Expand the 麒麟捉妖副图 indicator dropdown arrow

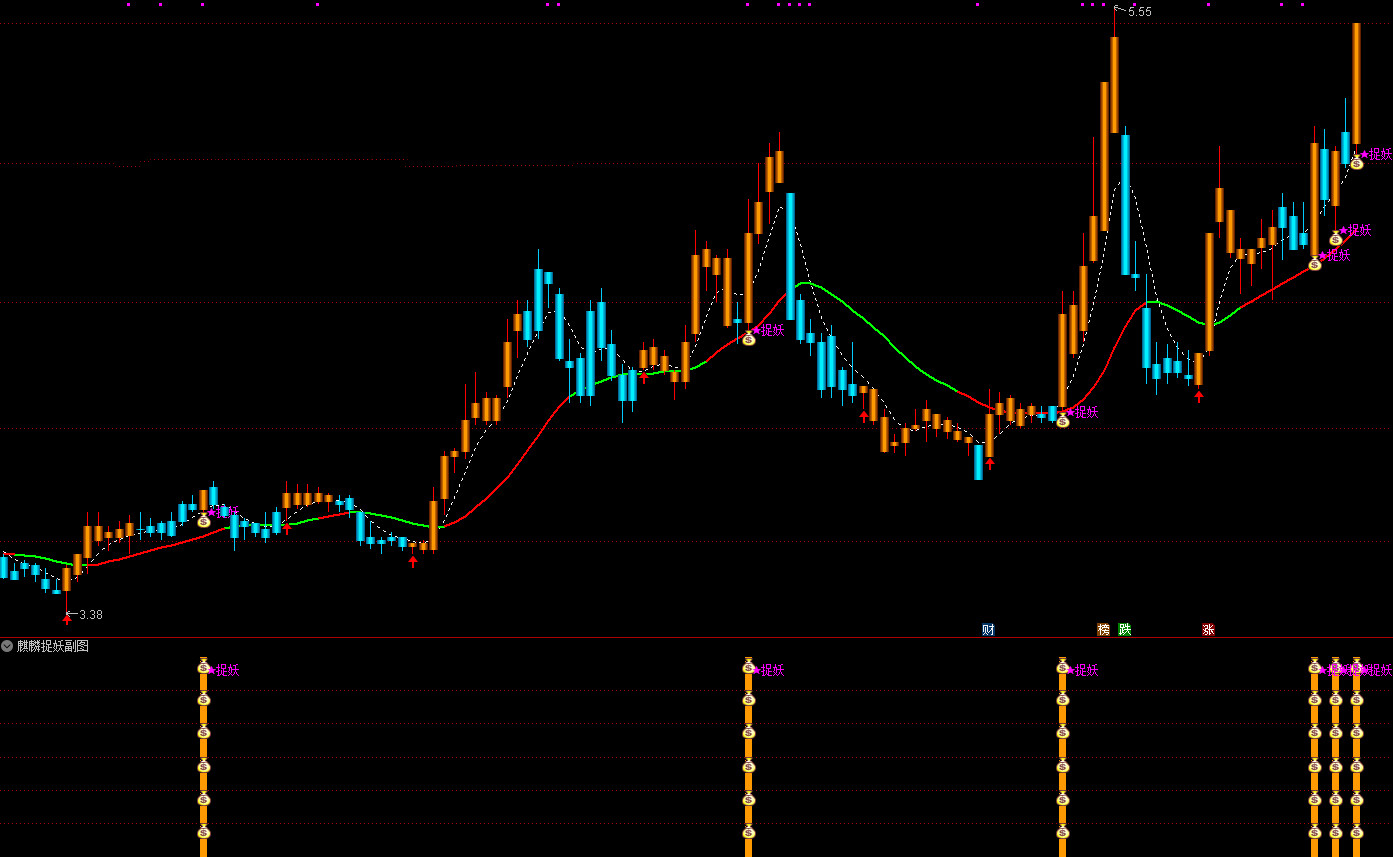[x=8, y=646]
